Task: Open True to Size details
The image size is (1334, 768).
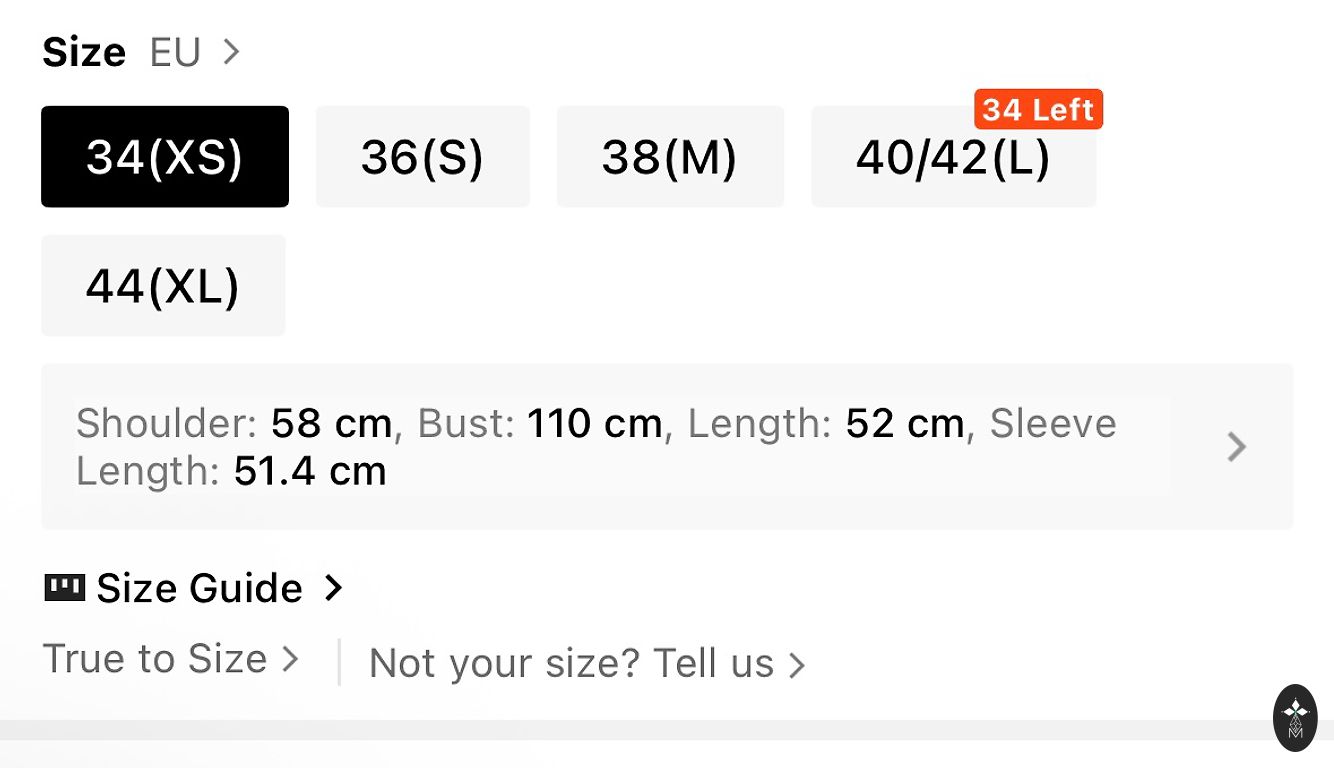Action: (x=155, y=659)
